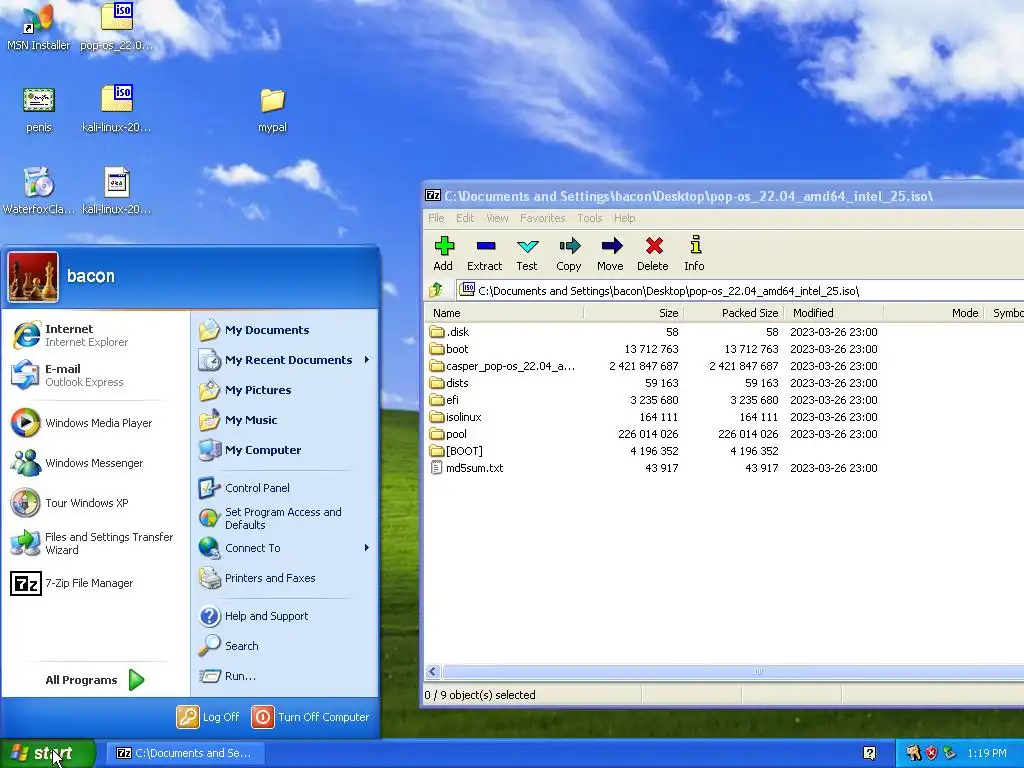Image resolution: width=1024 pixels, height=768 pixels.
Task: Click the help question mark taskbar icon
Action: click(869, 753)
